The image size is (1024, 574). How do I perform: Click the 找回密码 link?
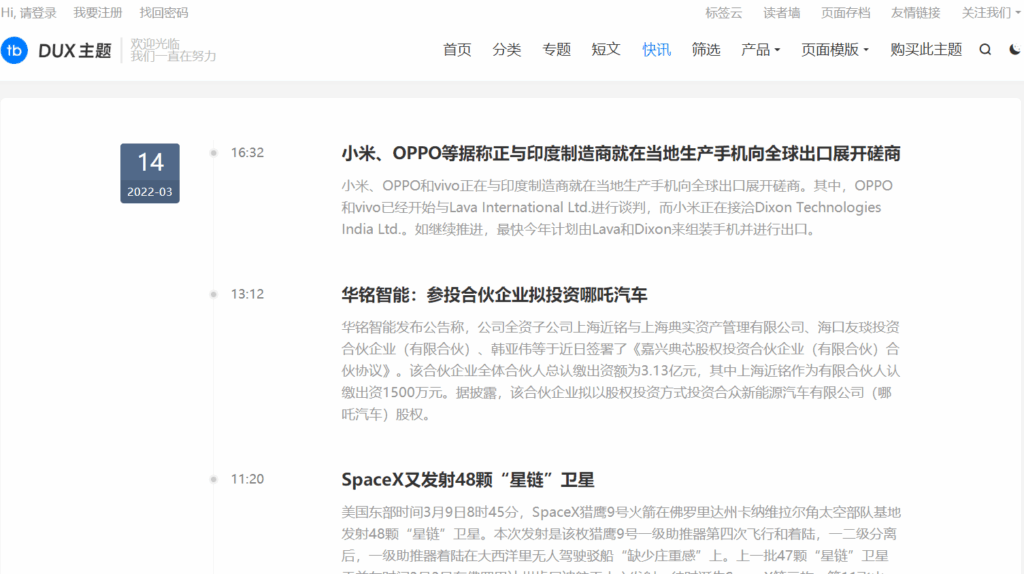pyautogui.click(x=163, y=12)
